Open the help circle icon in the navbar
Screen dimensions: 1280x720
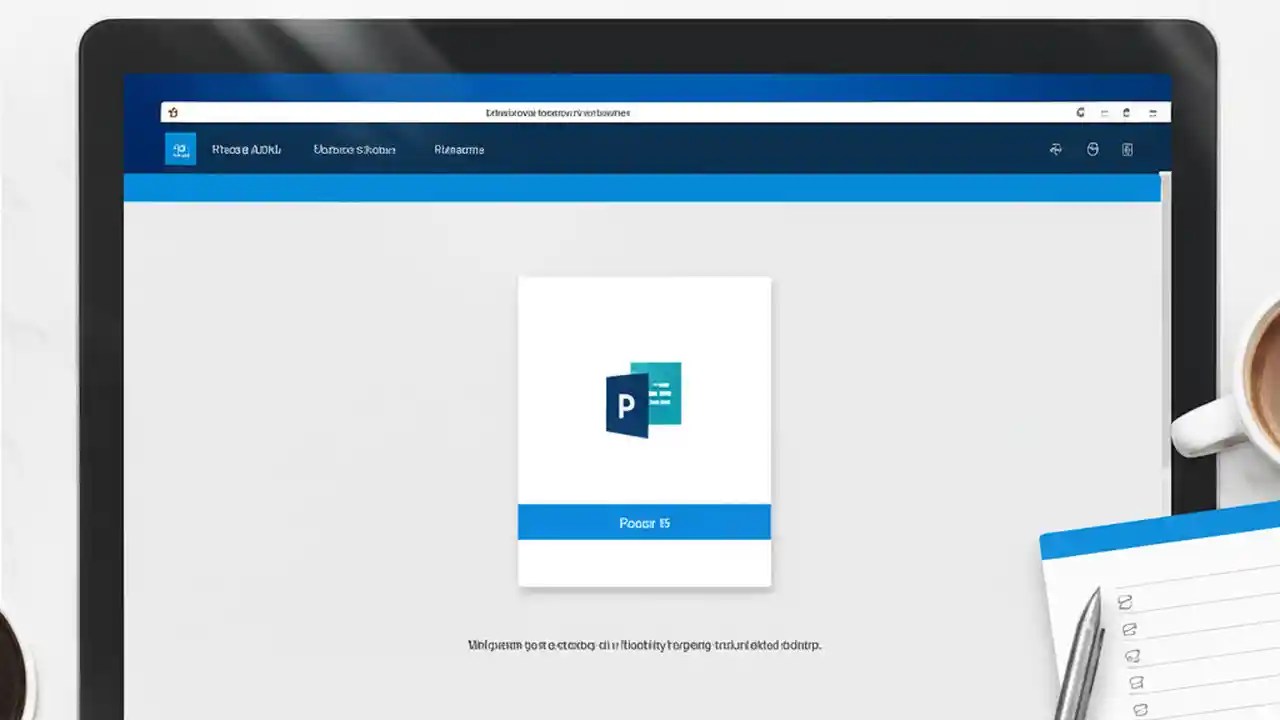(x=1092, y=149)
